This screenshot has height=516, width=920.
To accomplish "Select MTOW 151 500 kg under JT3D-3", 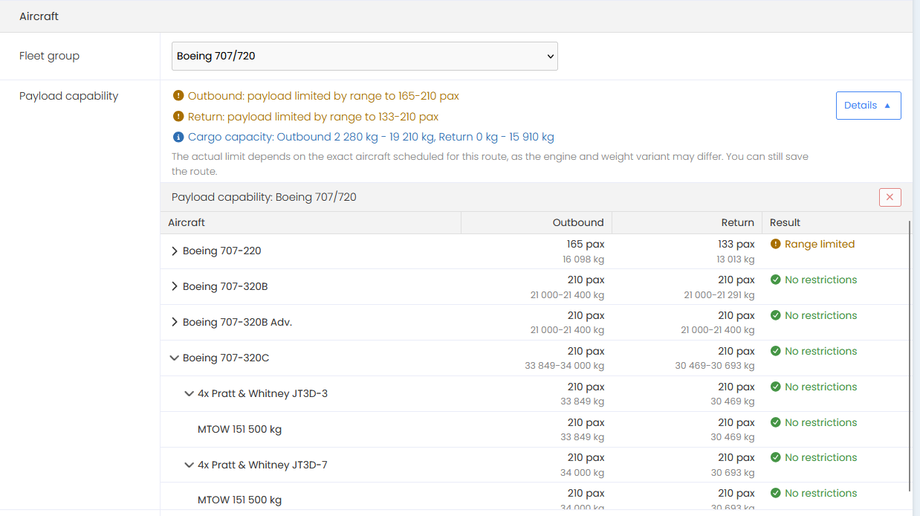I will click(239, 429).
